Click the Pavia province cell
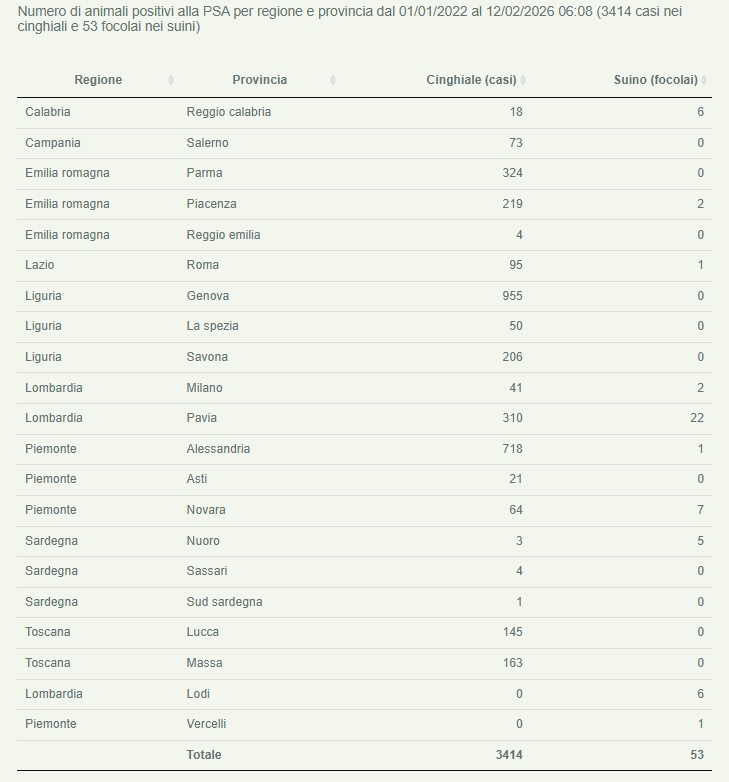Viewport: 729px width, 782px height. 202,418
